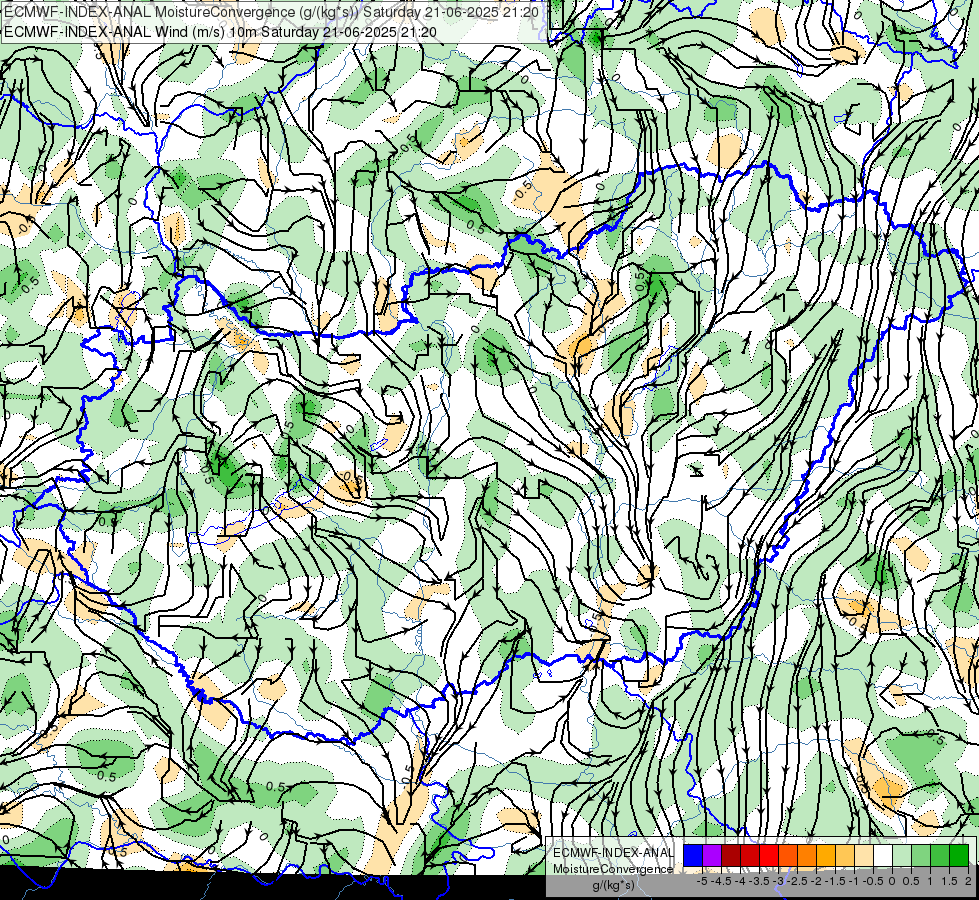The width and height of the screenshot is (979, 900).
Task: Pick the medium green swatch between 1 and 1.5
Action: click(x=940, y=855)
